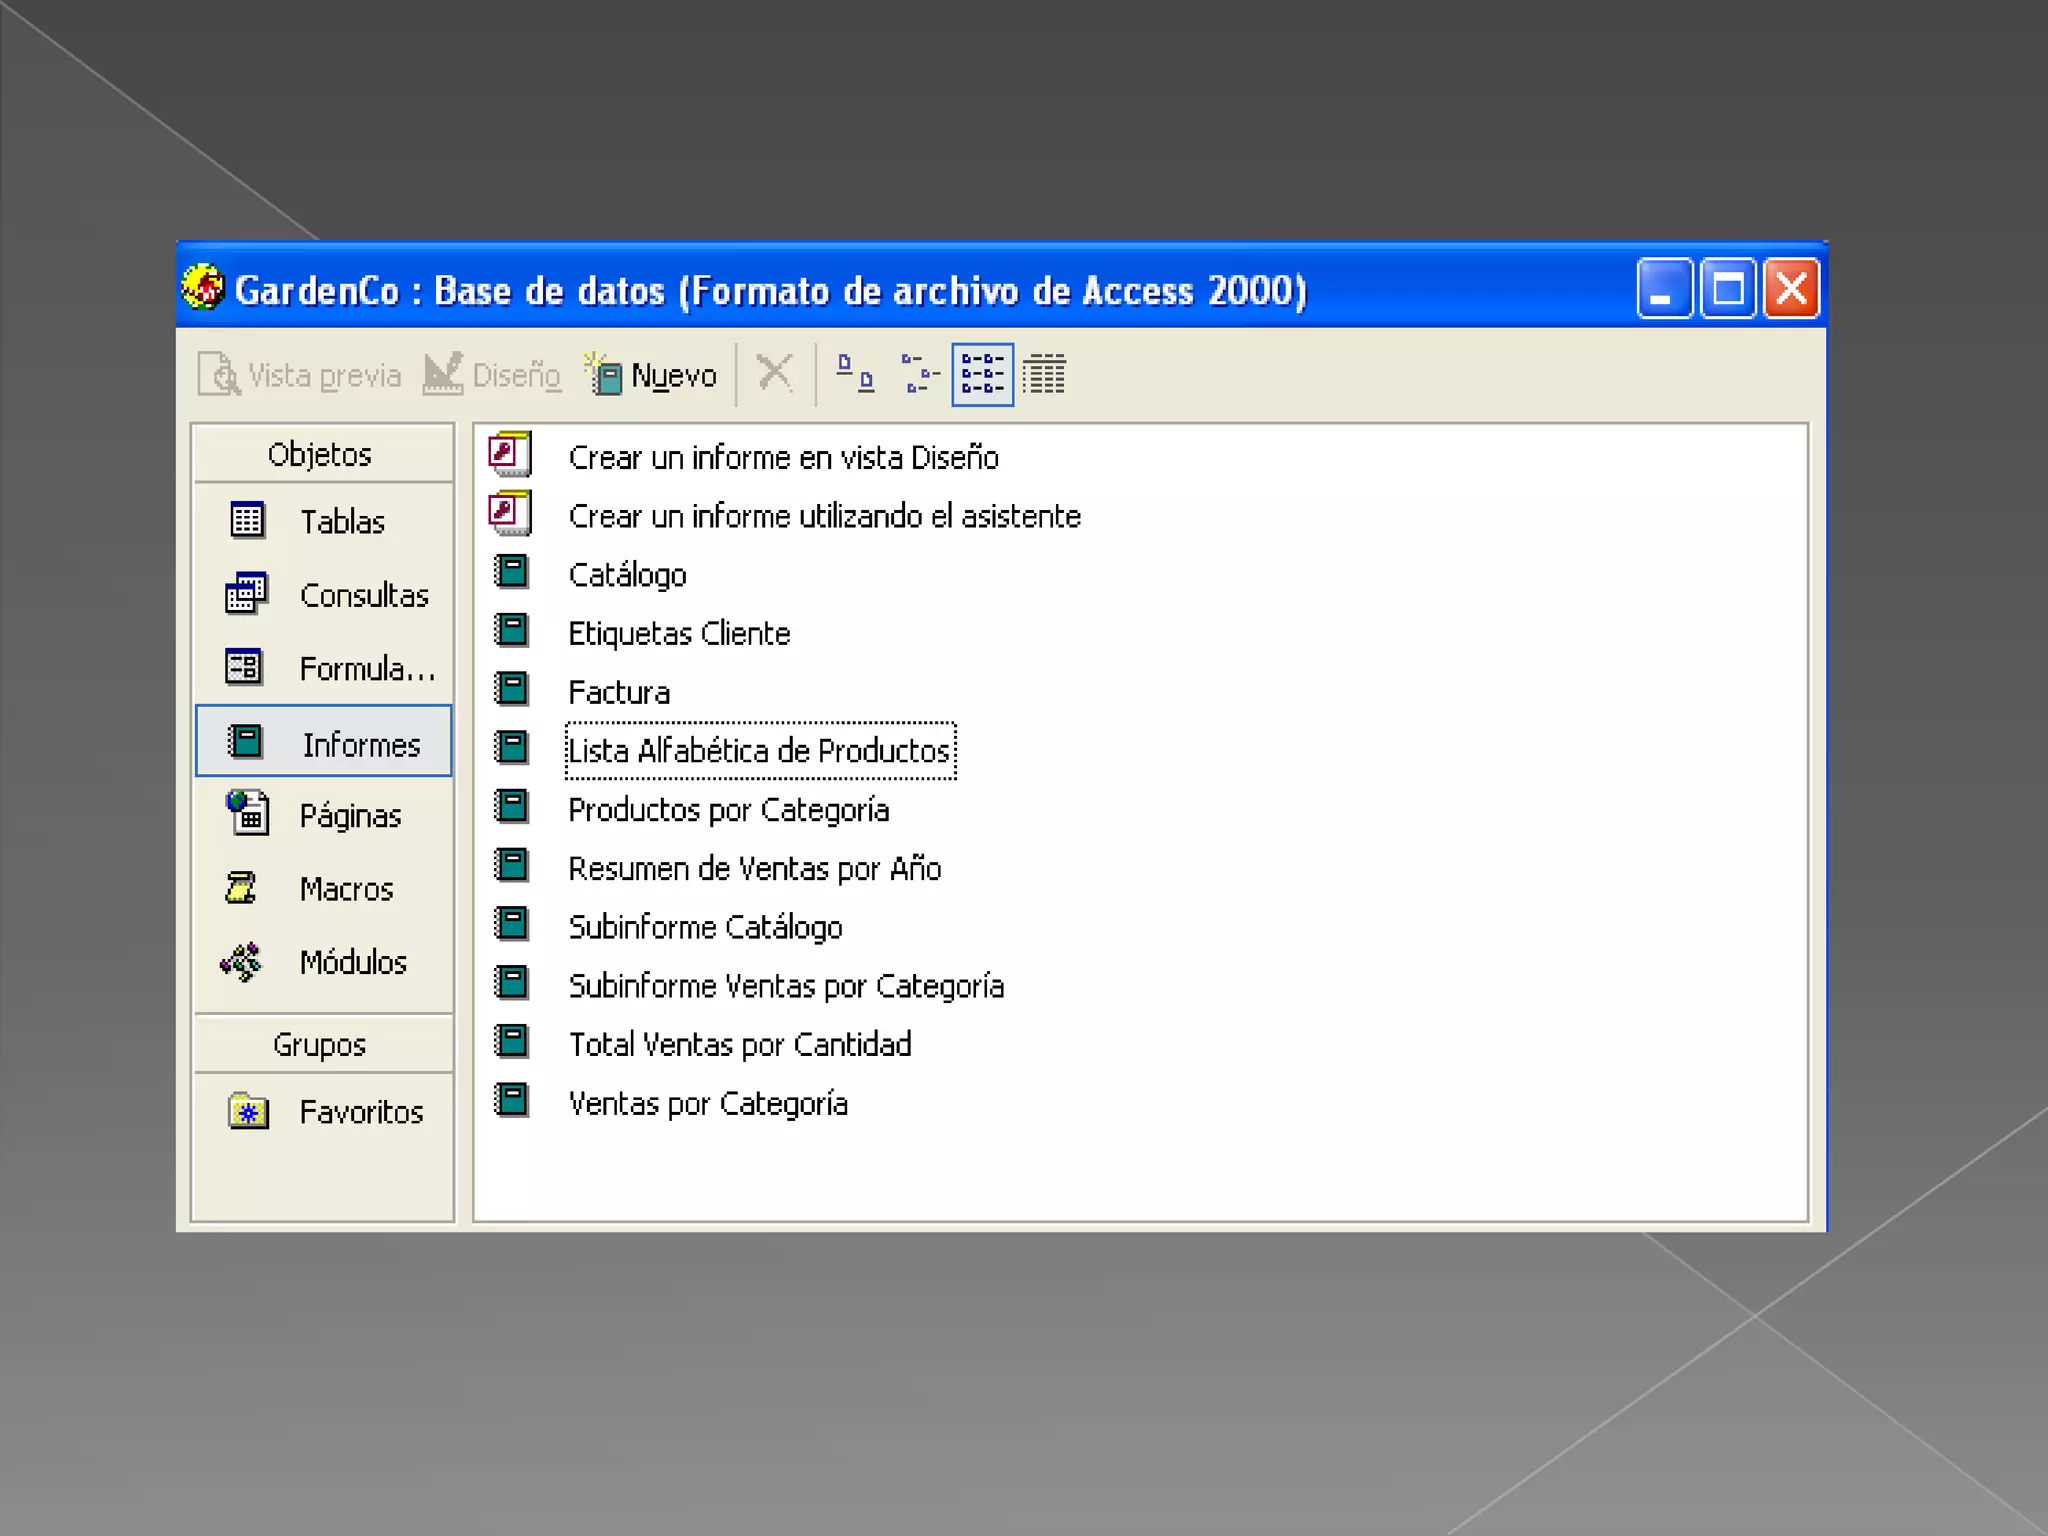Click the design-view shortcut icon
2048x1536 pixels.
point(510,454)
